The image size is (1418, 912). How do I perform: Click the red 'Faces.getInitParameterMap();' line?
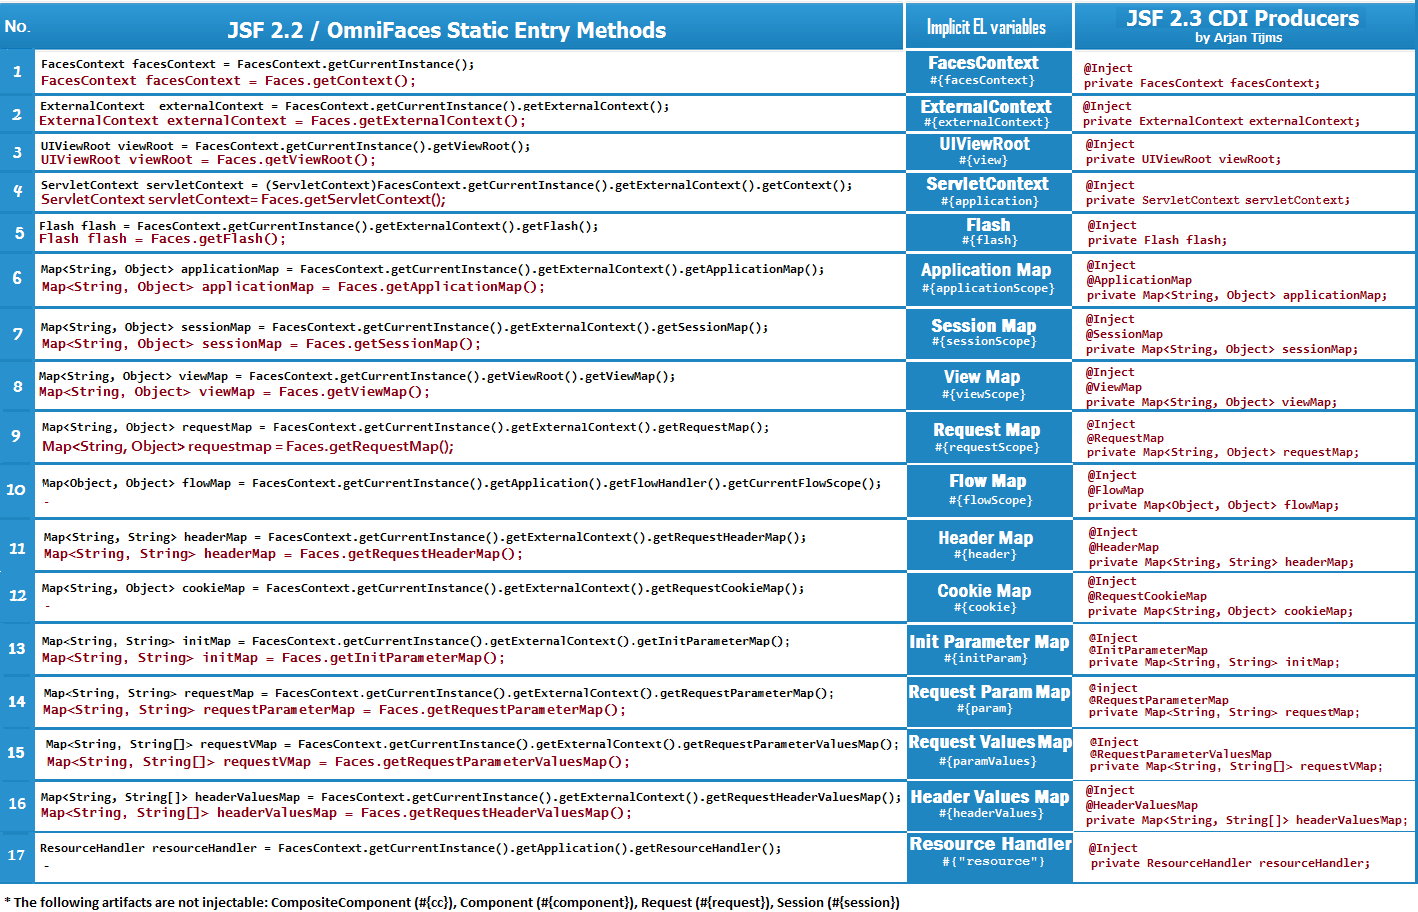[273, 658]
